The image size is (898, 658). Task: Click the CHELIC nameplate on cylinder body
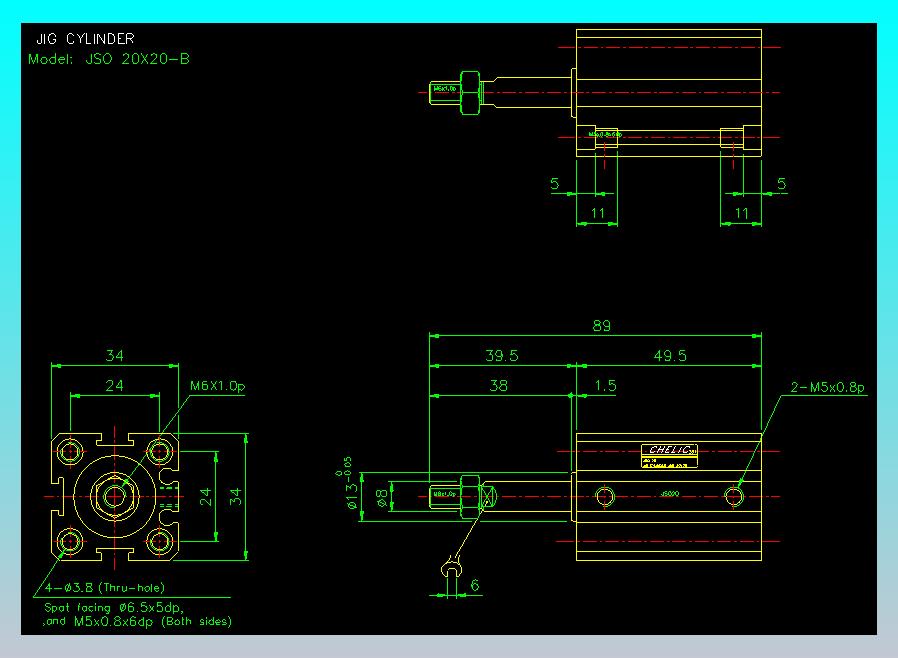point(669,456)
